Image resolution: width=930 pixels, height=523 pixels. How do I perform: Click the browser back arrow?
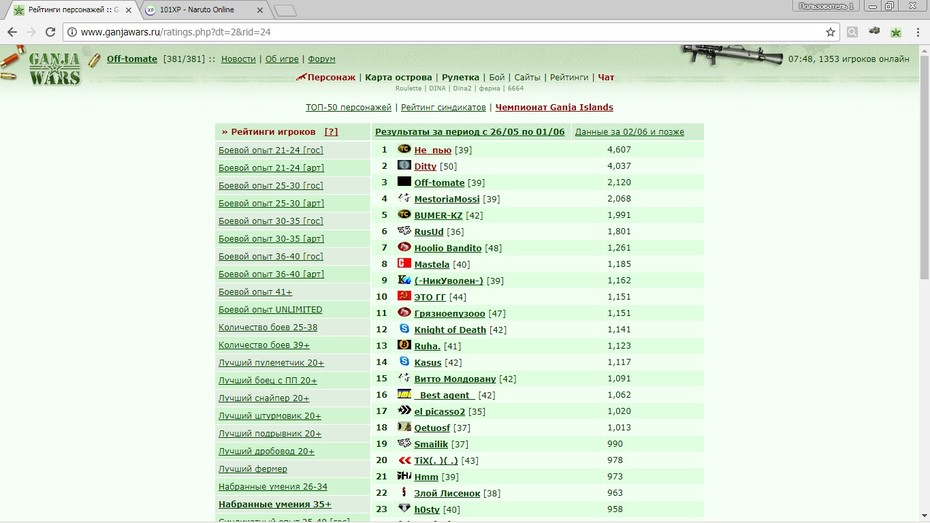[12, 32]
